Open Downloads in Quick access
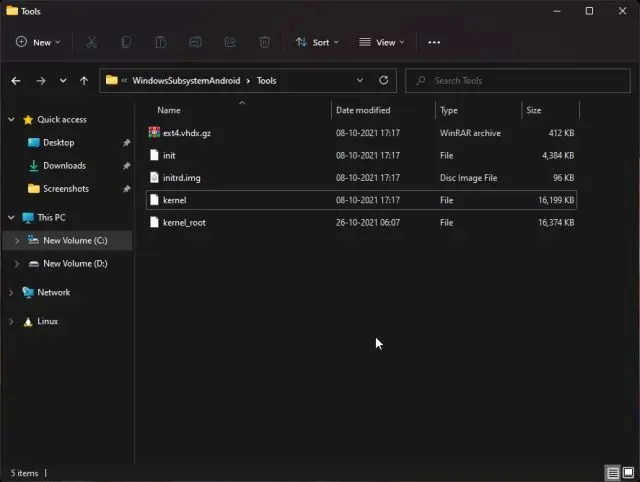 [x=64, y=165]
